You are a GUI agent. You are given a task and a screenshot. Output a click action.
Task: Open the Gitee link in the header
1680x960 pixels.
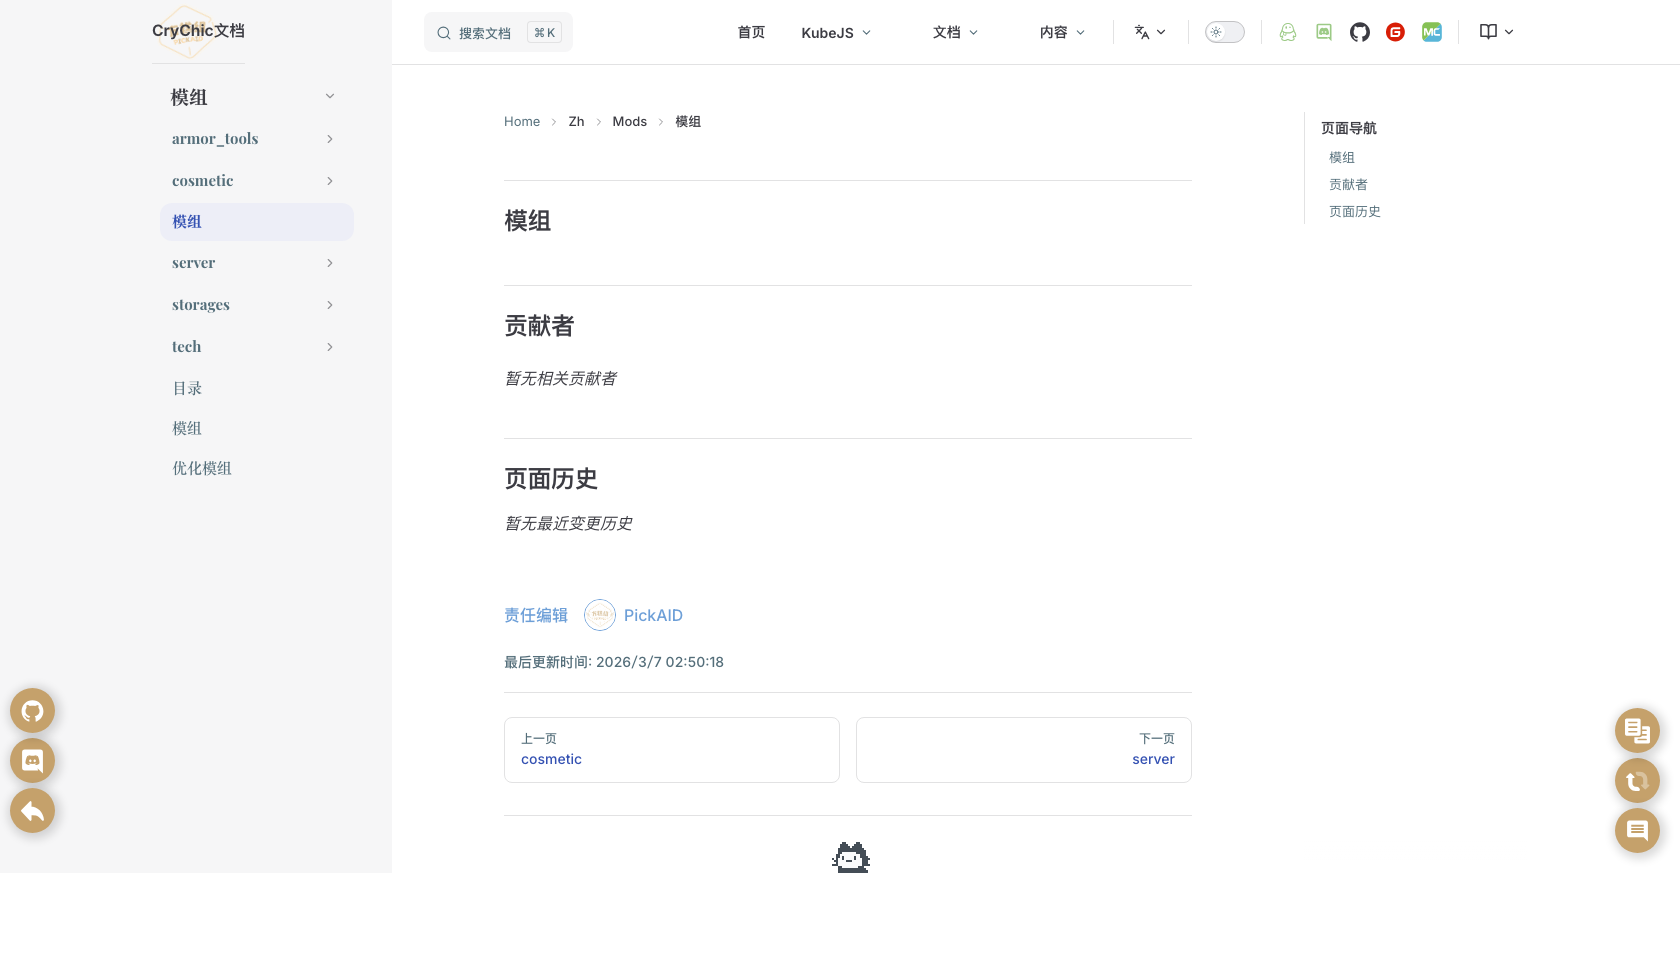1395,32
